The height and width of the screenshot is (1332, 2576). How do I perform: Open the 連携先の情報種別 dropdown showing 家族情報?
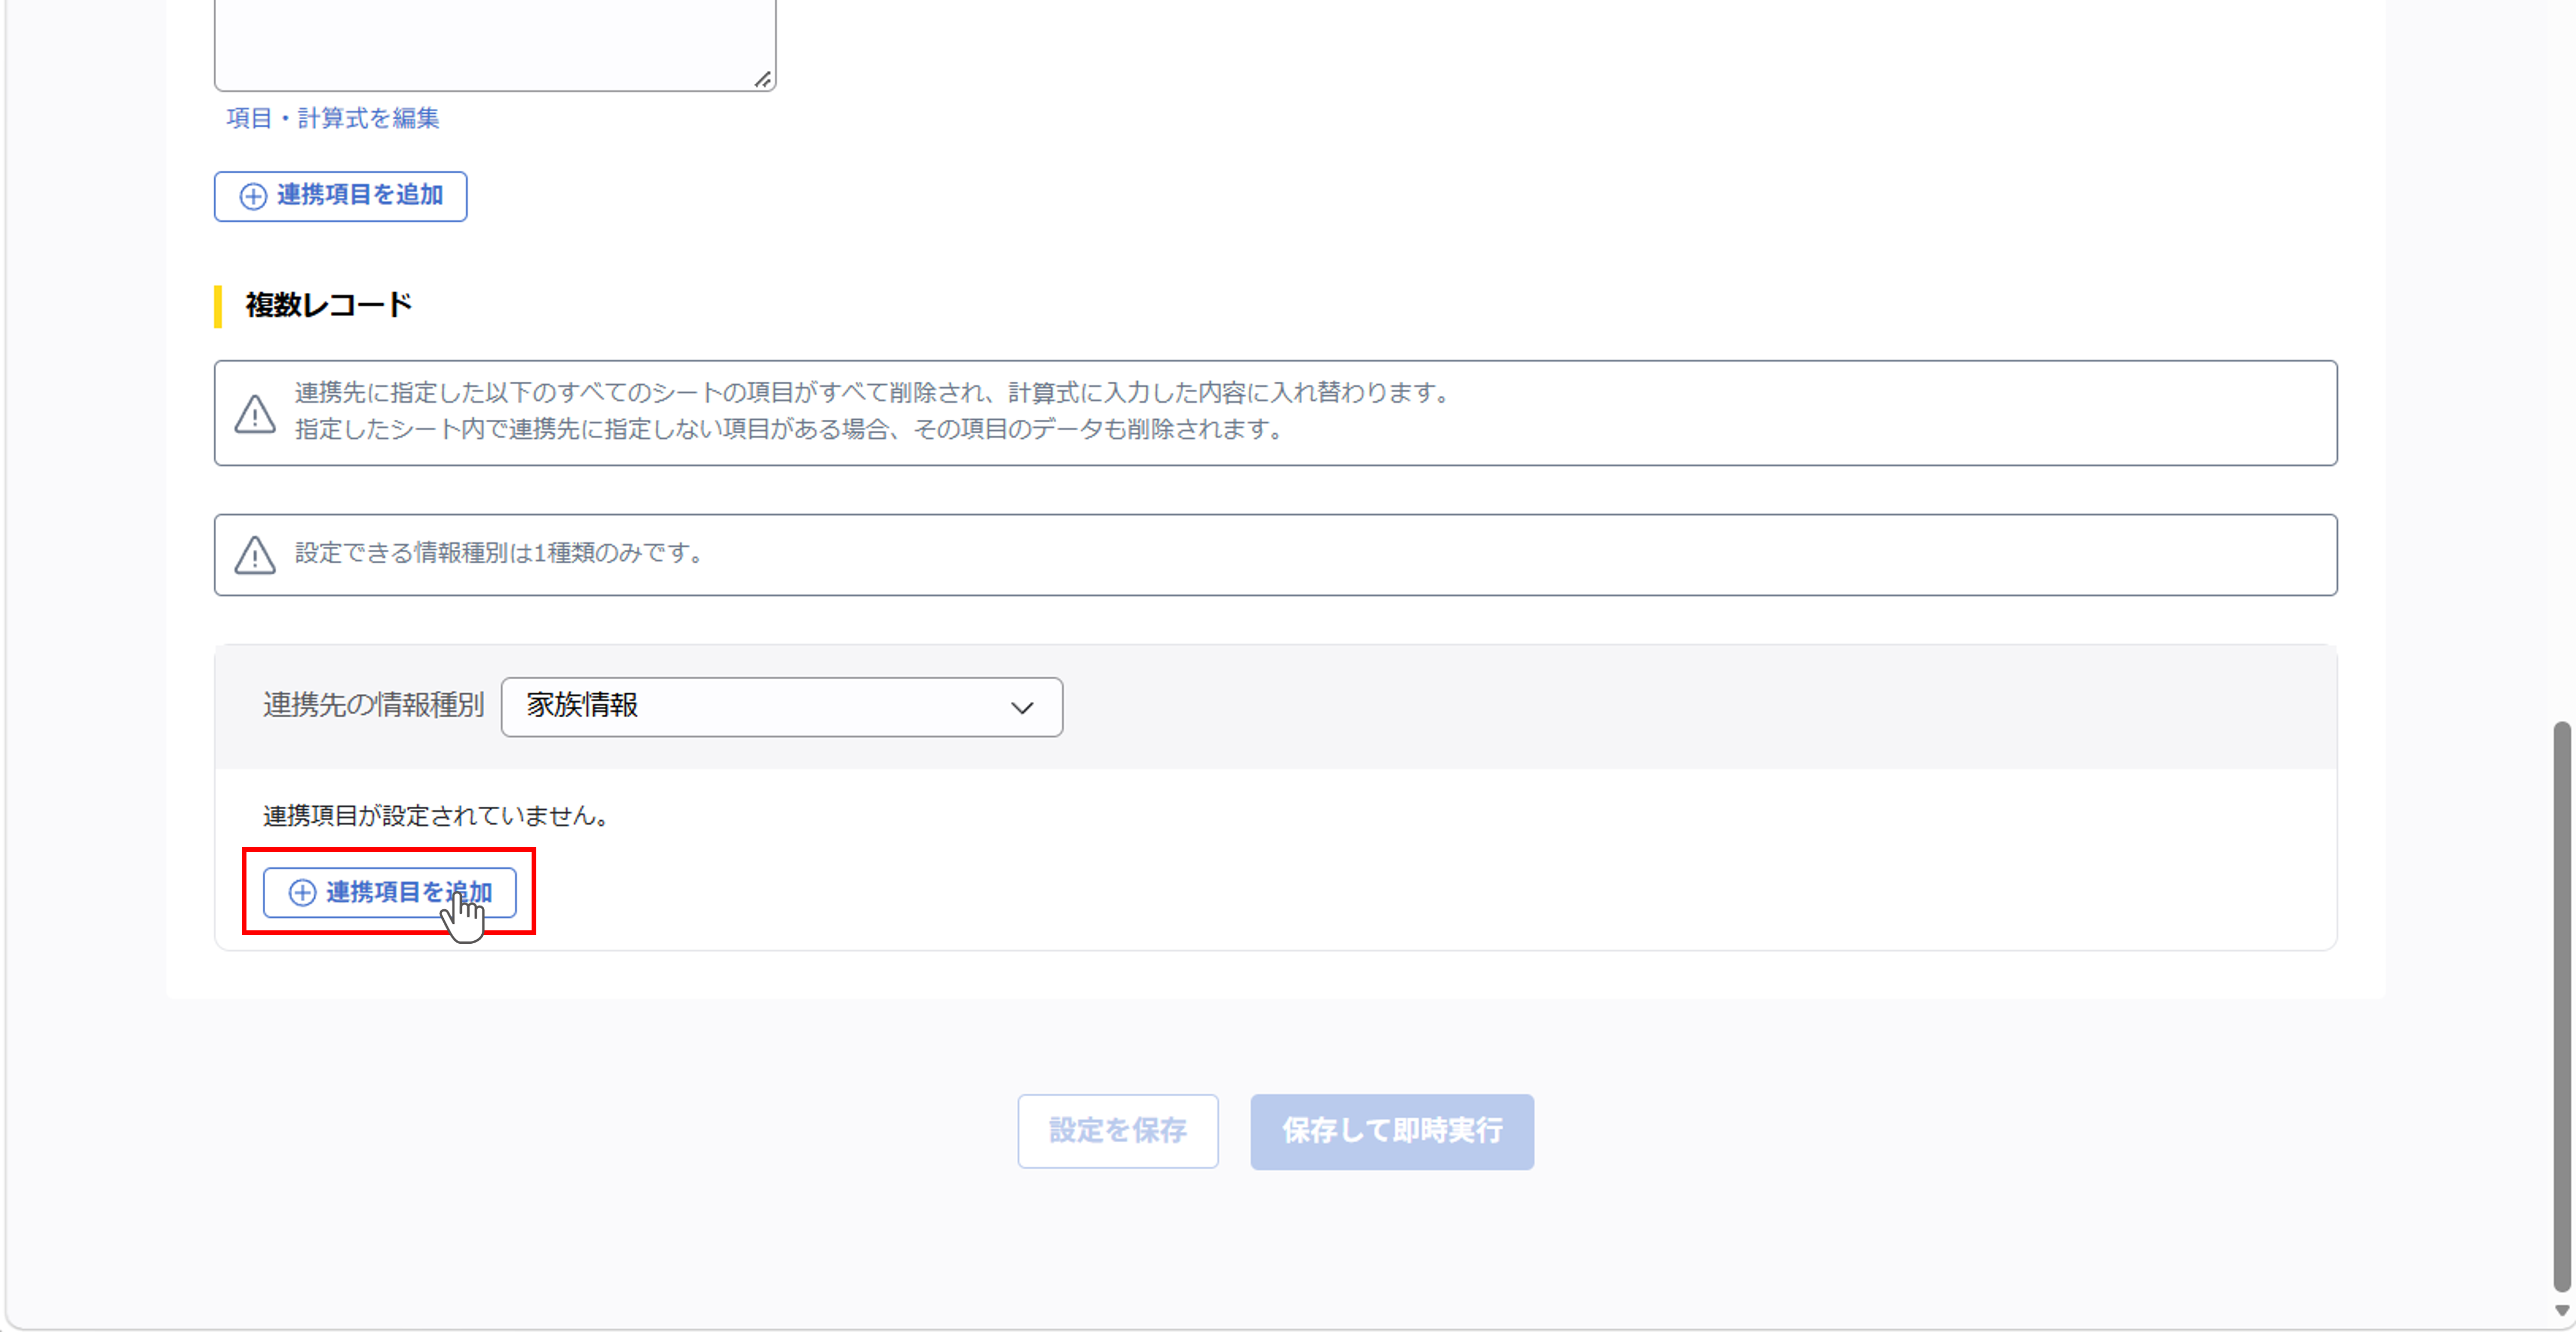[x=781, y=707]
